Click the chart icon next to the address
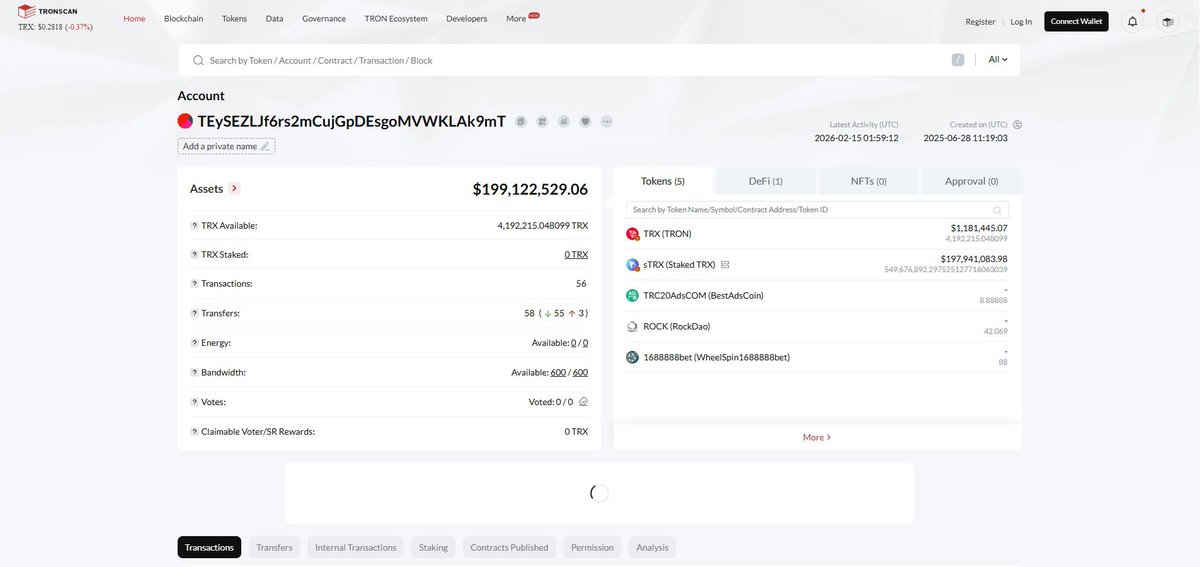The height and width of the screenshot is (567, 1200). point(564,121)
